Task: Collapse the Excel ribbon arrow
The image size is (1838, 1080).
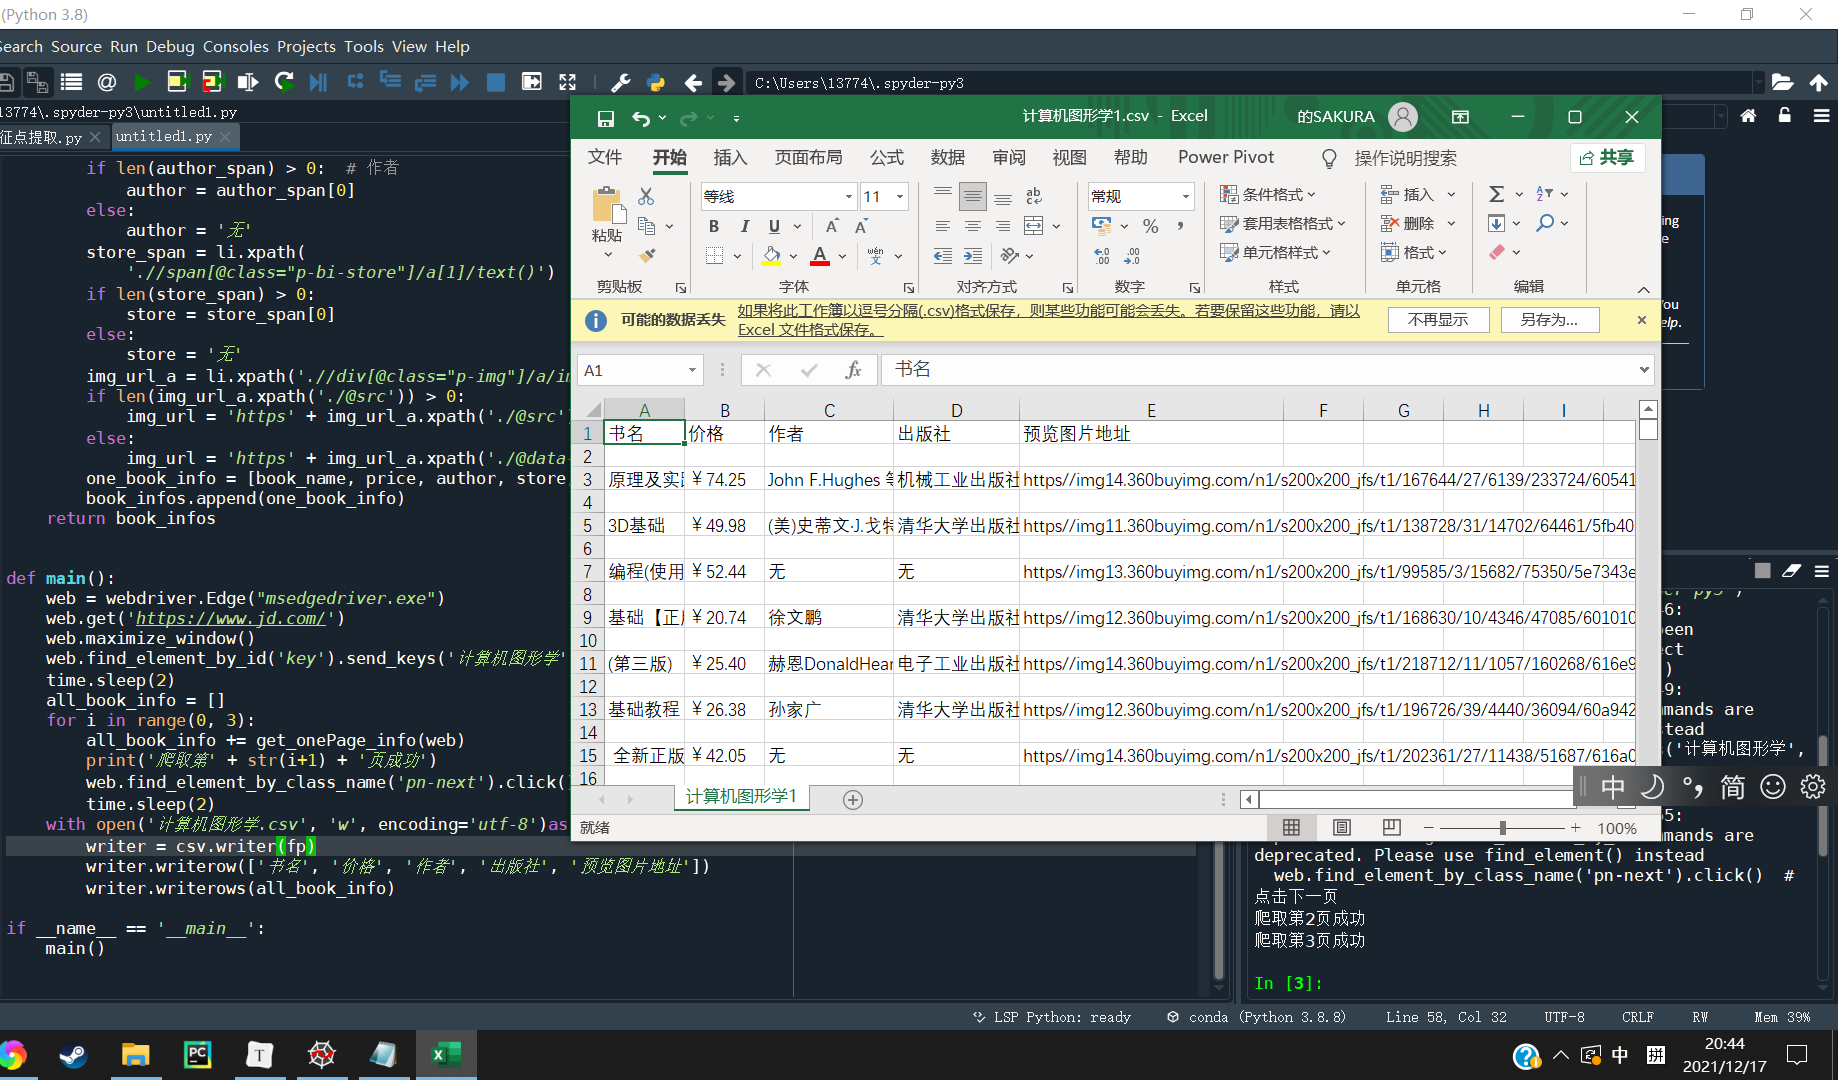Action: coord(1643,289)
